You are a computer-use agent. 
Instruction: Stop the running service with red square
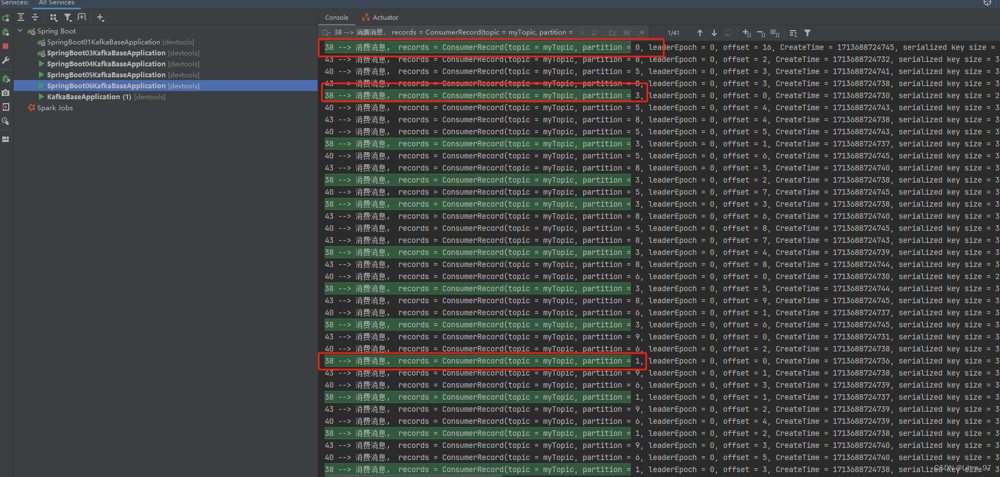6,46
